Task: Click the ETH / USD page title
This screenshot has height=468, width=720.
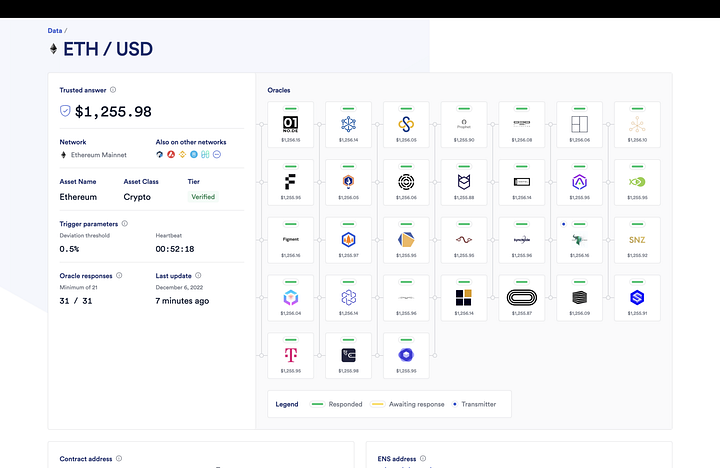Action: [x=107, y=49]
